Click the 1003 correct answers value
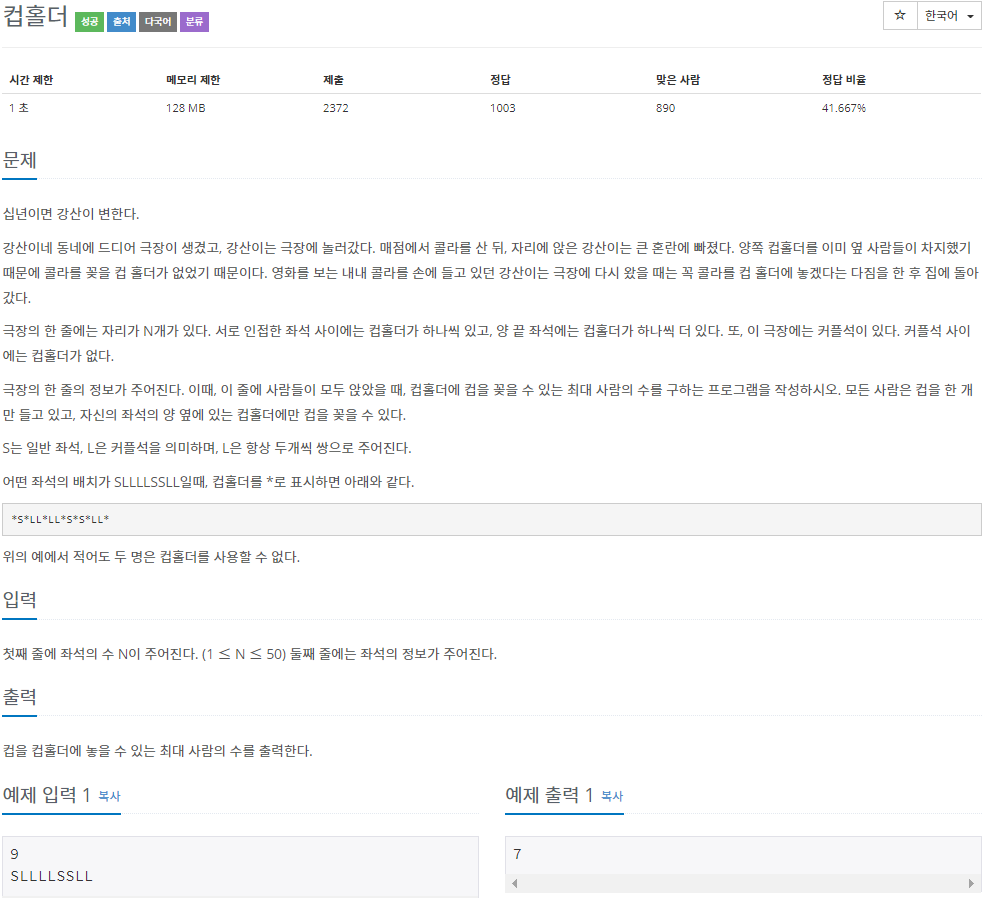 pyautogui.click(x=503, y=108)
